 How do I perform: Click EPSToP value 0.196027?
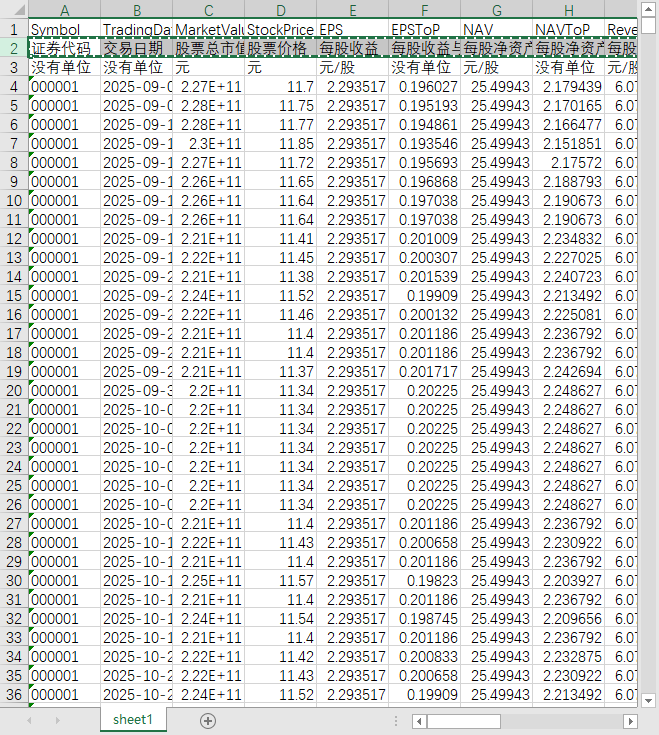(x=425, y=87)
